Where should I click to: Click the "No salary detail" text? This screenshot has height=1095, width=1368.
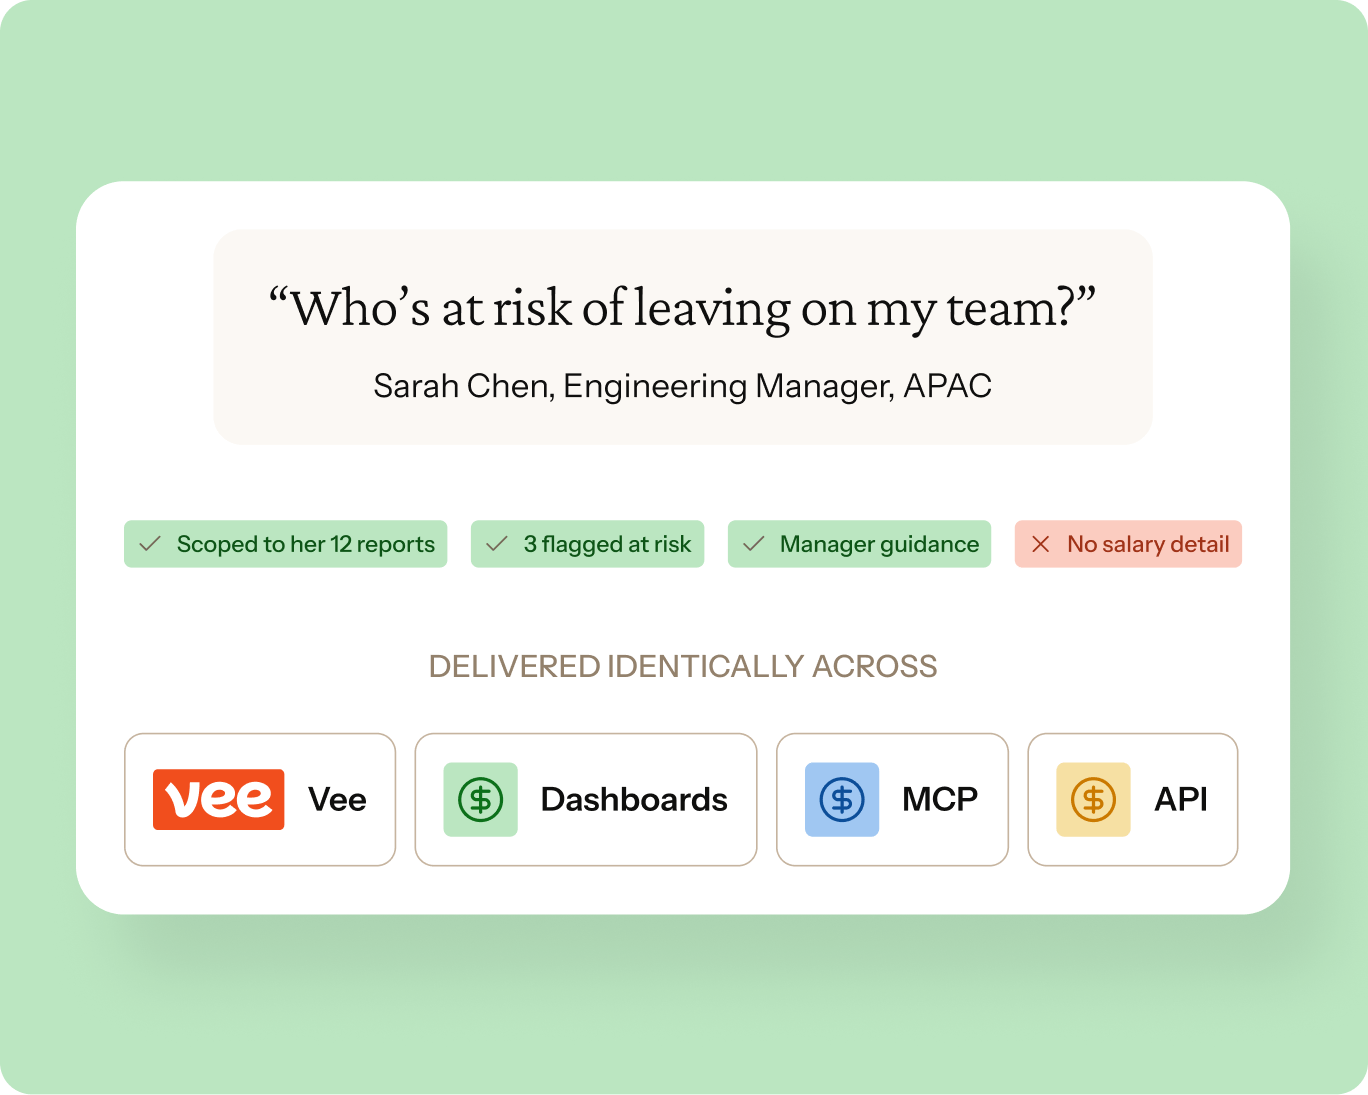(x=1148, y=544)
